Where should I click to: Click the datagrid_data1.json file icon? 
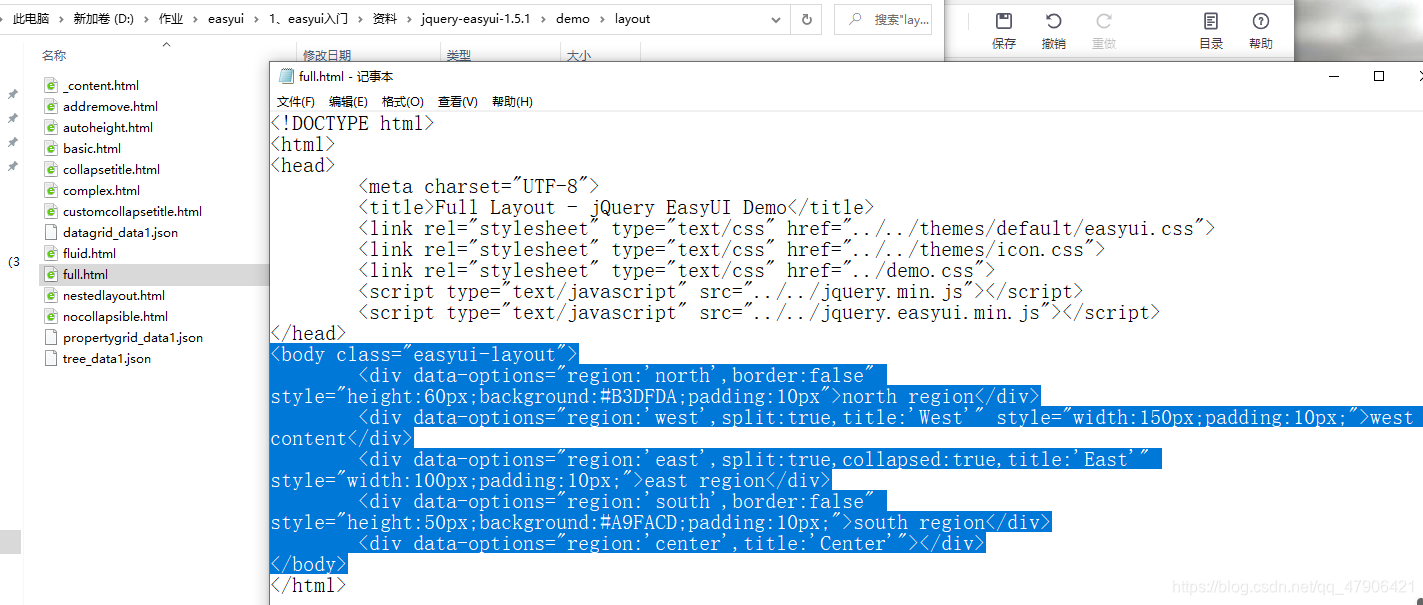[x=51, y=232]
